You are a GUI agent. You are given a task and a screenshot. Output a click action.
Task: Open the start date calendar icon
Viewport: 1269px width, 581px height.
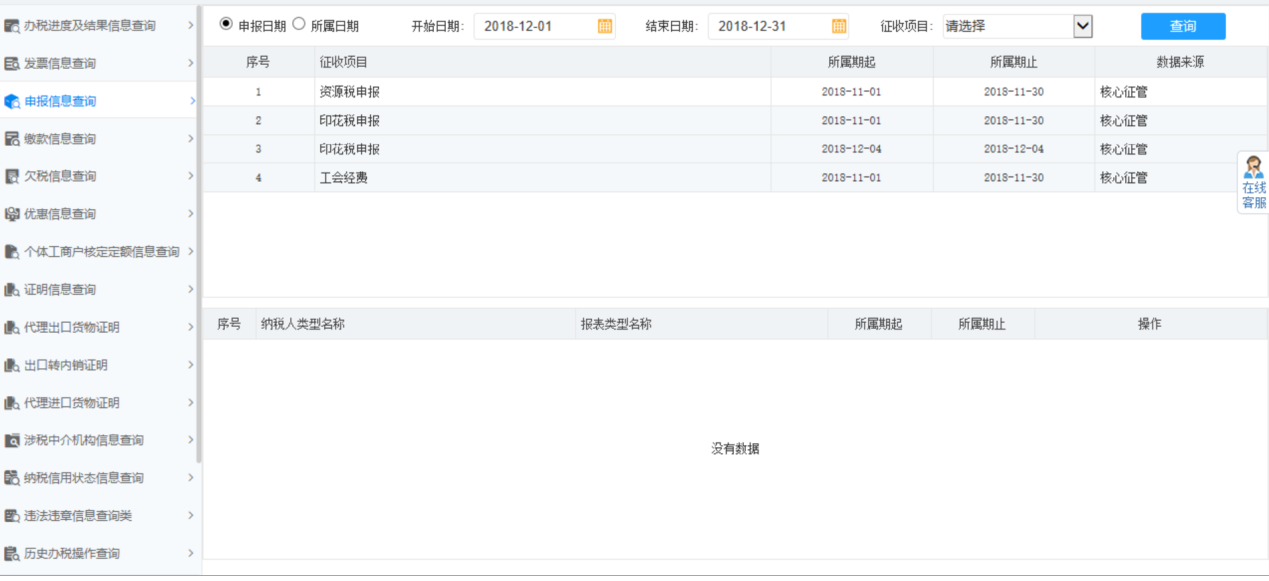point(605,26)
